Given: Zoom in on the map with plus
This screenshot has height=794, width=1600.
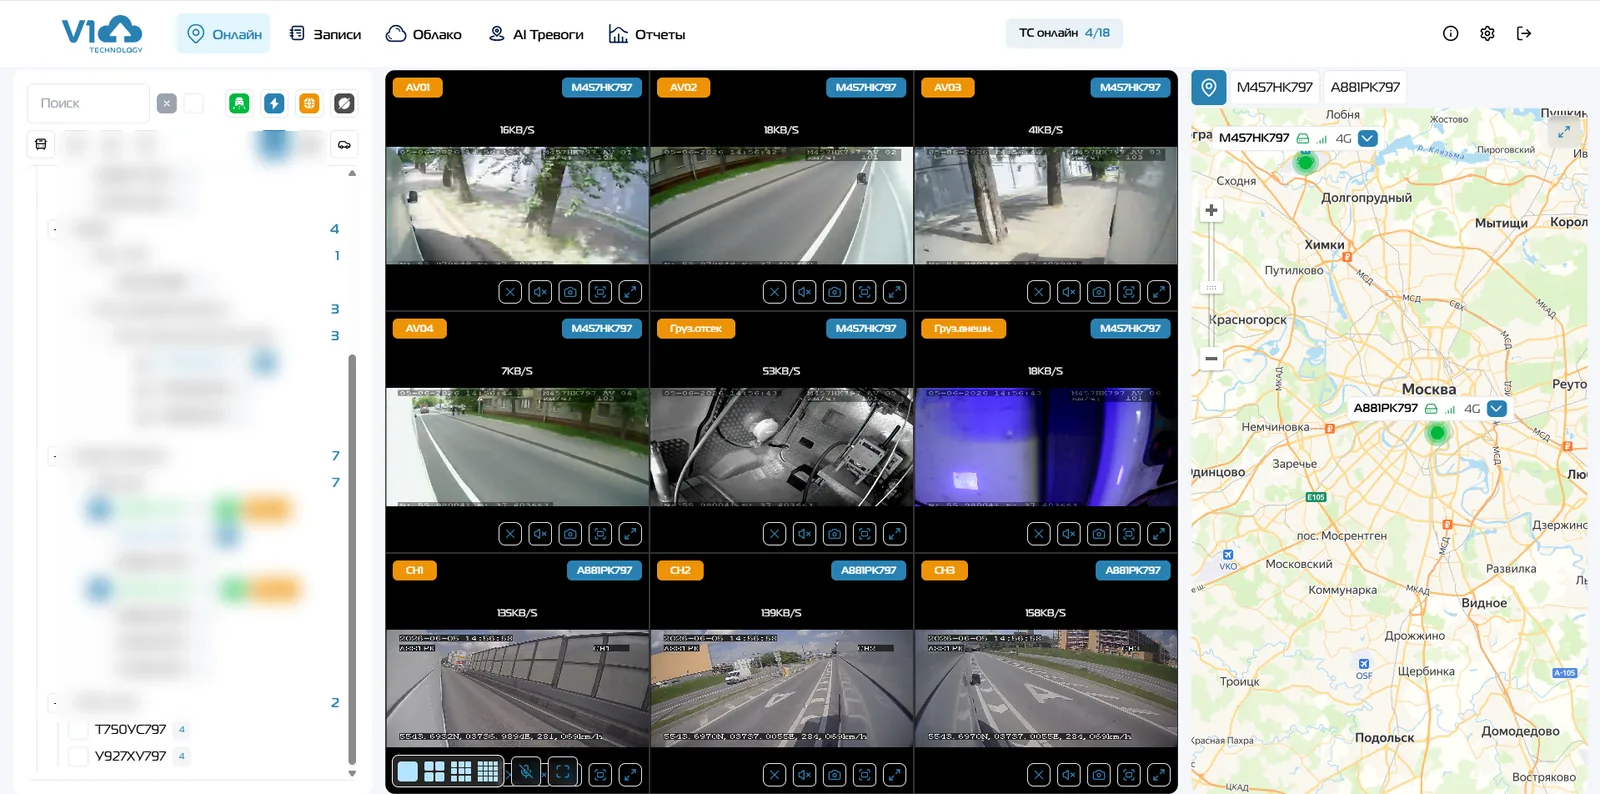Looking at the screenshot, I should point(1211,210).
